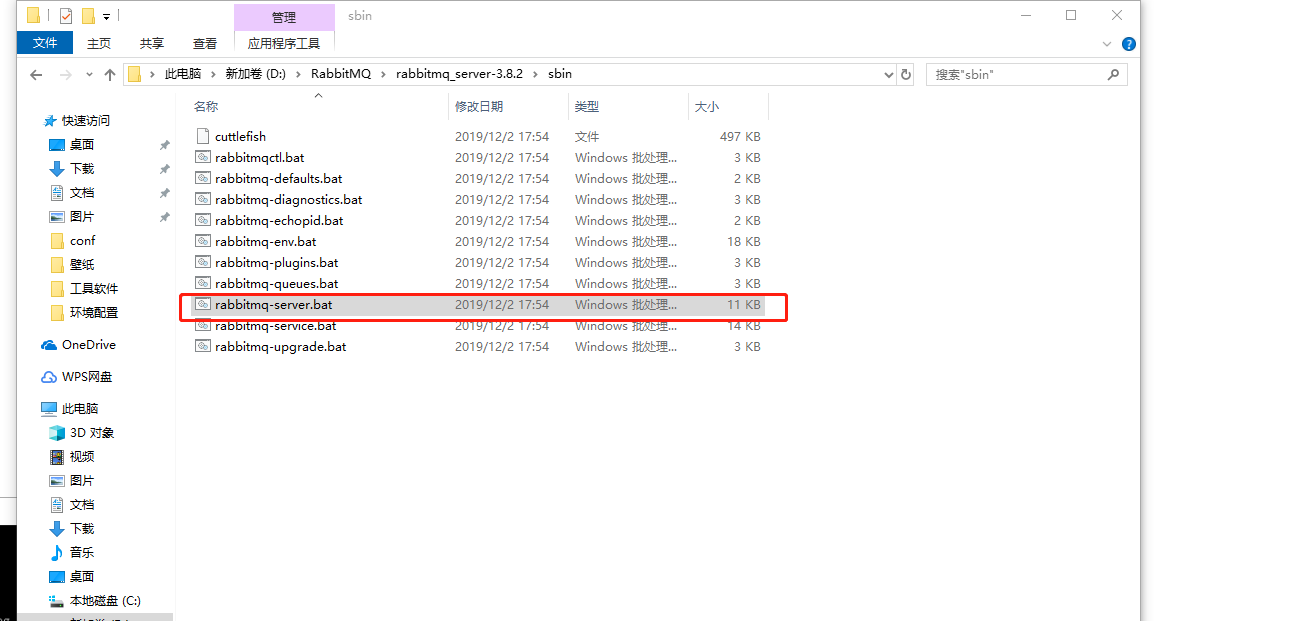Sort files by 类型 column header
The height and width of the screenshot is (621, 1314).
coord(587,106)
